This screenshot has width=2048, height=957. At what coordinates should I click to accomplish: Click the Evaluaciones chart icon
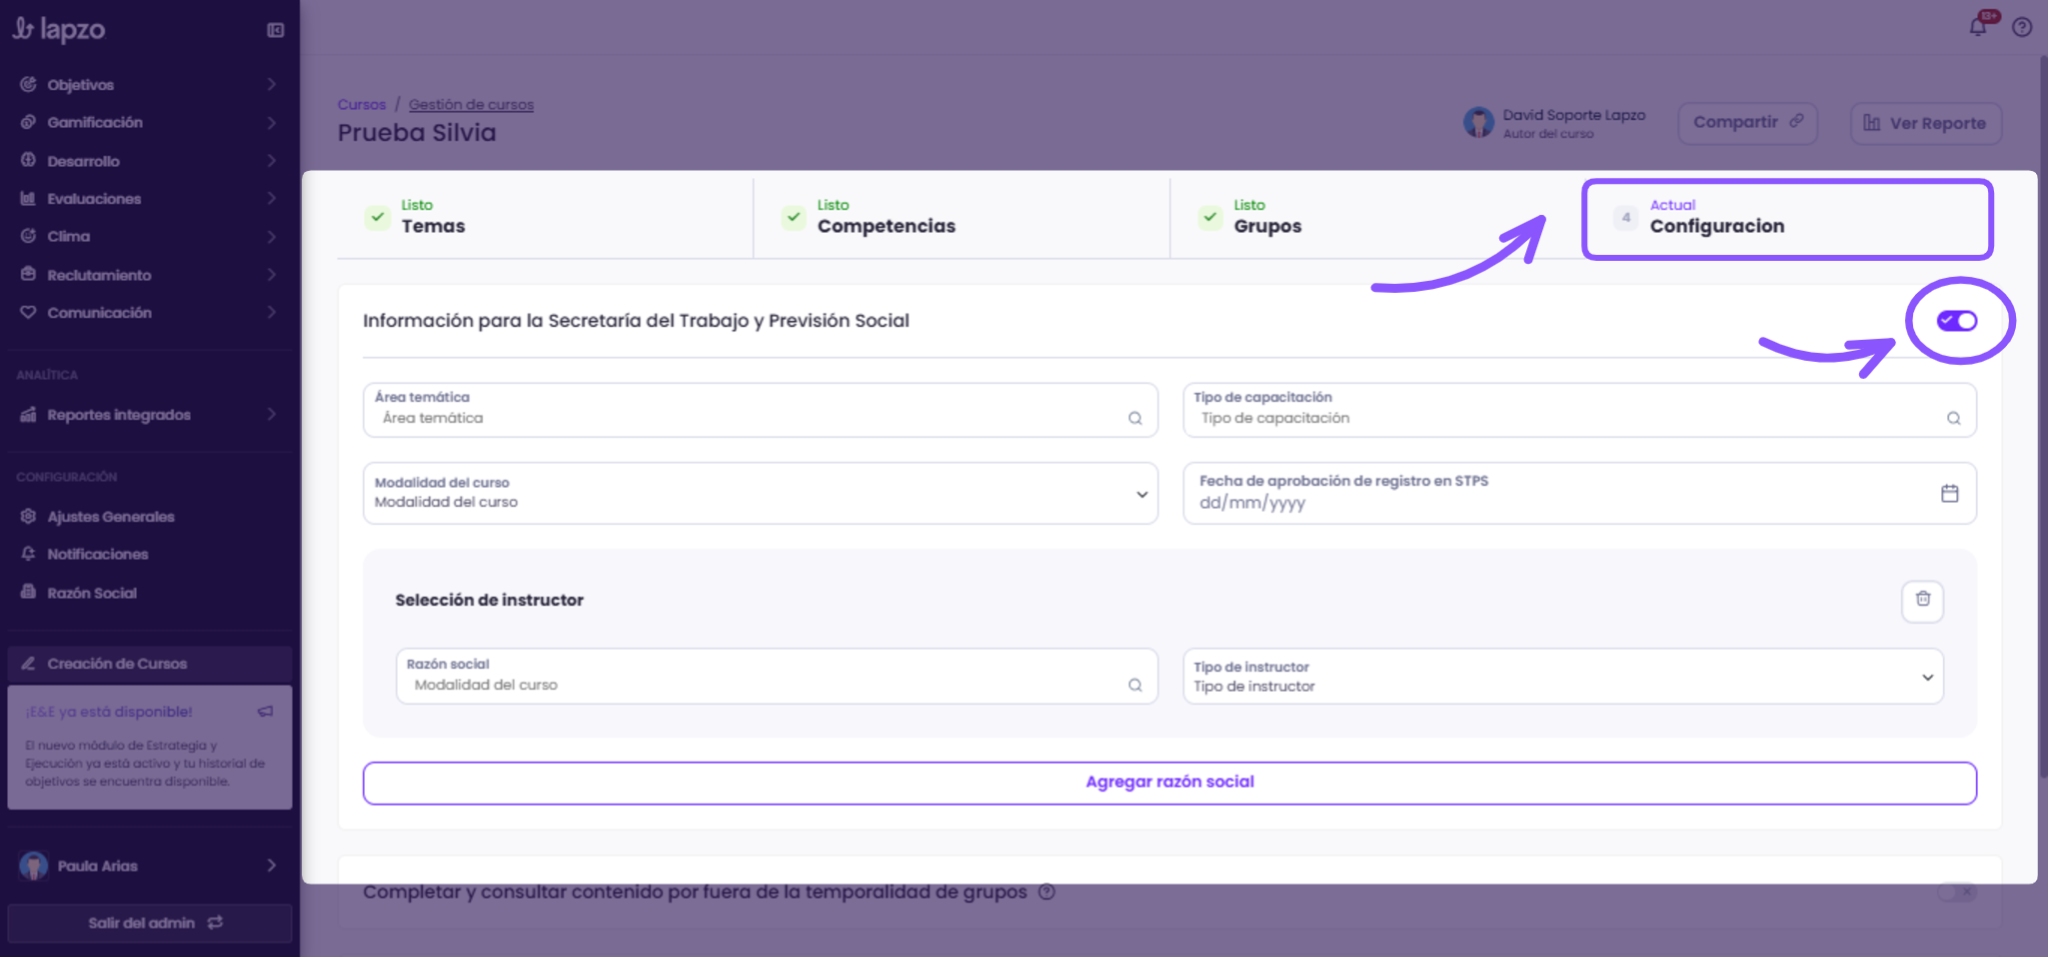click(x=28, y=198)
